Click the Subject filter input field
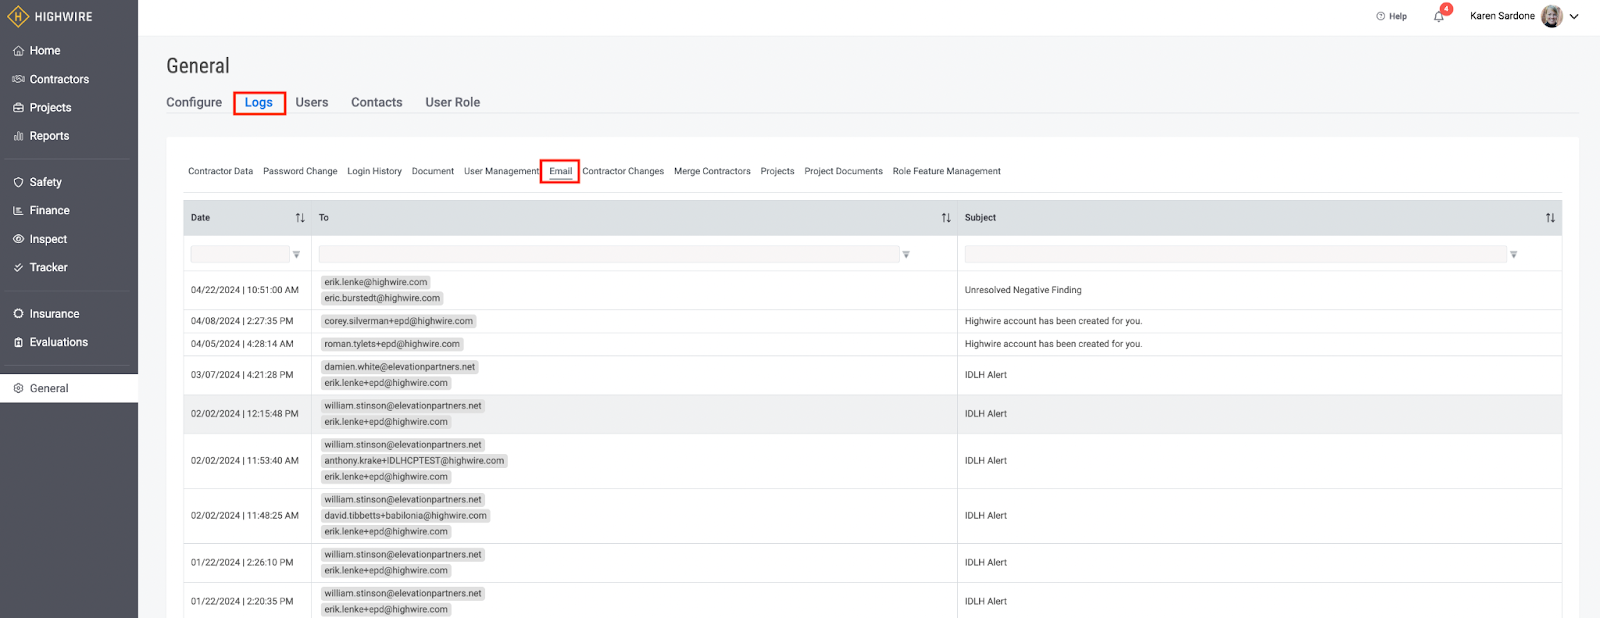Screen dimensions: 1600x618 click(x=1235, y=255)
